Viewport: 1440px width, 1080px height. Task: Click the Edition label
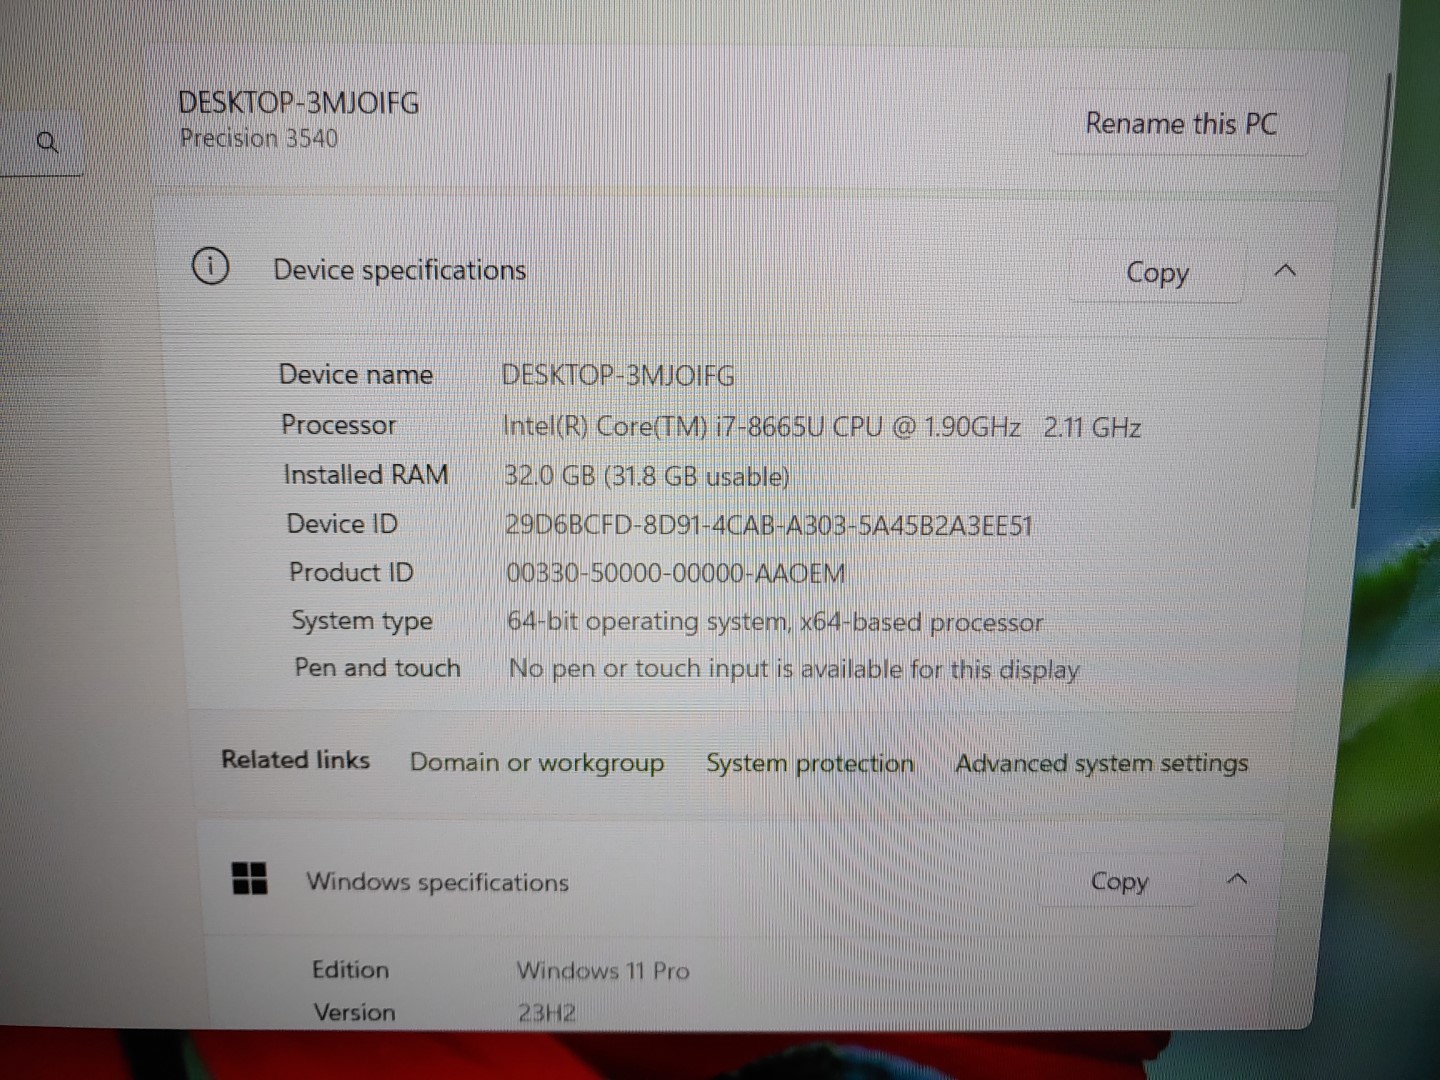pyautogui.click(x=350, y=969)
